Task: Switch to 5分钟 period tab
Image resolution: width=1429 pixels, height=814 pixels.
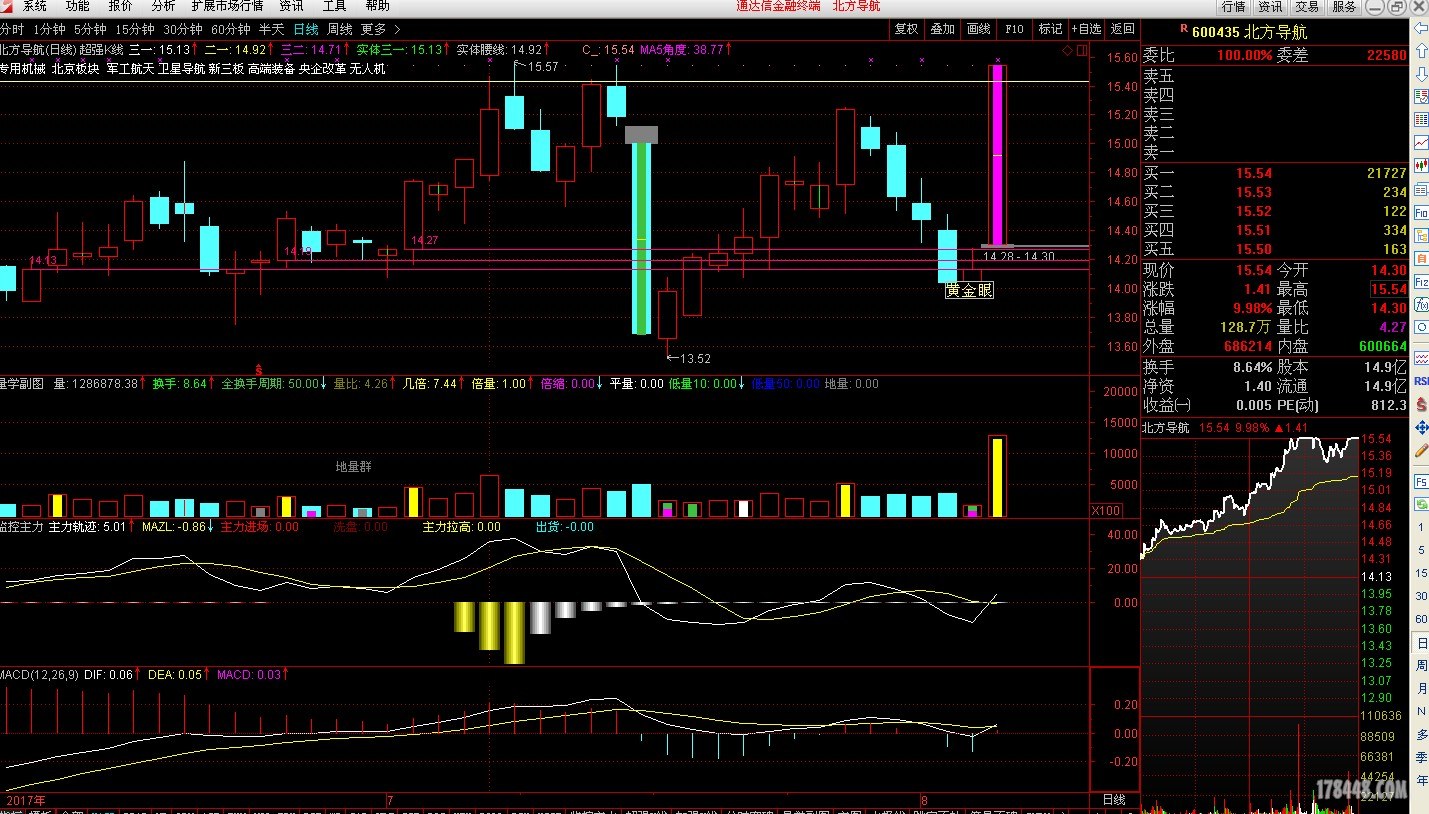Action: (x=90, y=29)
